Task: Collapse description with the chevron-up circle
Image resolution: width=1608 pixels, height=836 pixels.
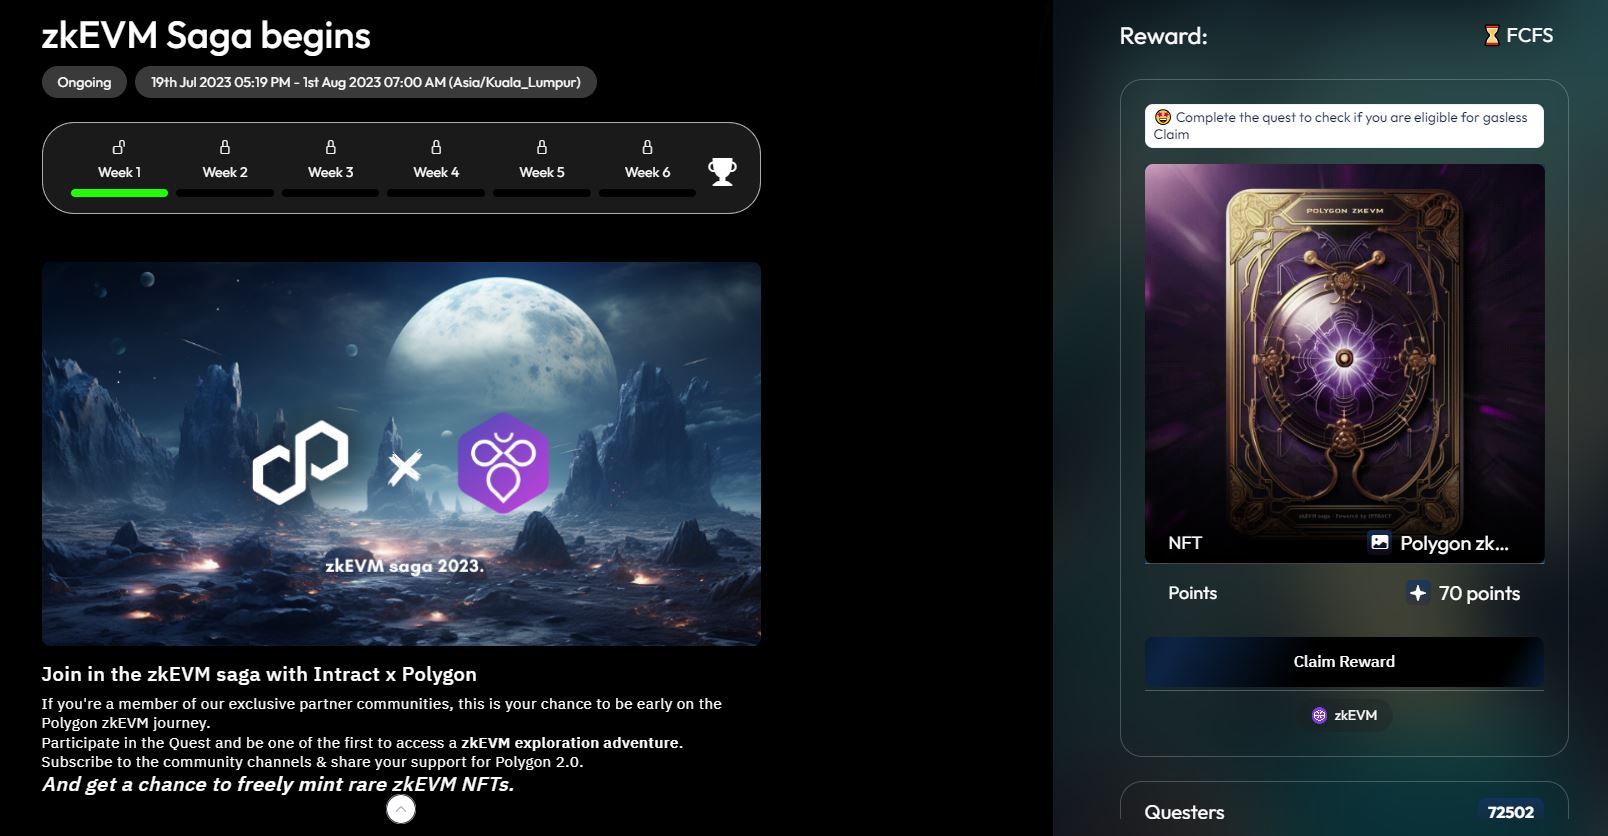Action: 401,809
